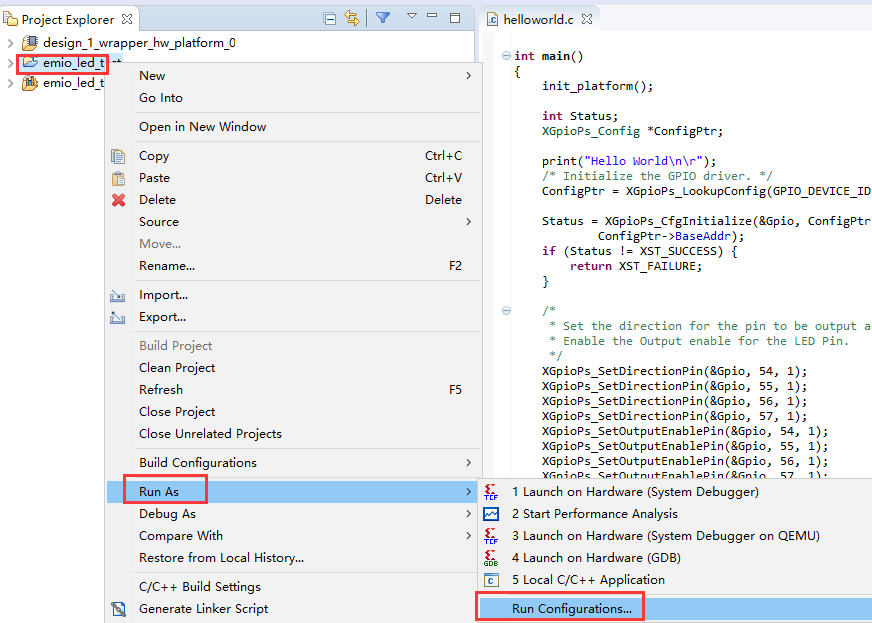Click the highlighted emio_led project folder icon

tap(30, 62)
